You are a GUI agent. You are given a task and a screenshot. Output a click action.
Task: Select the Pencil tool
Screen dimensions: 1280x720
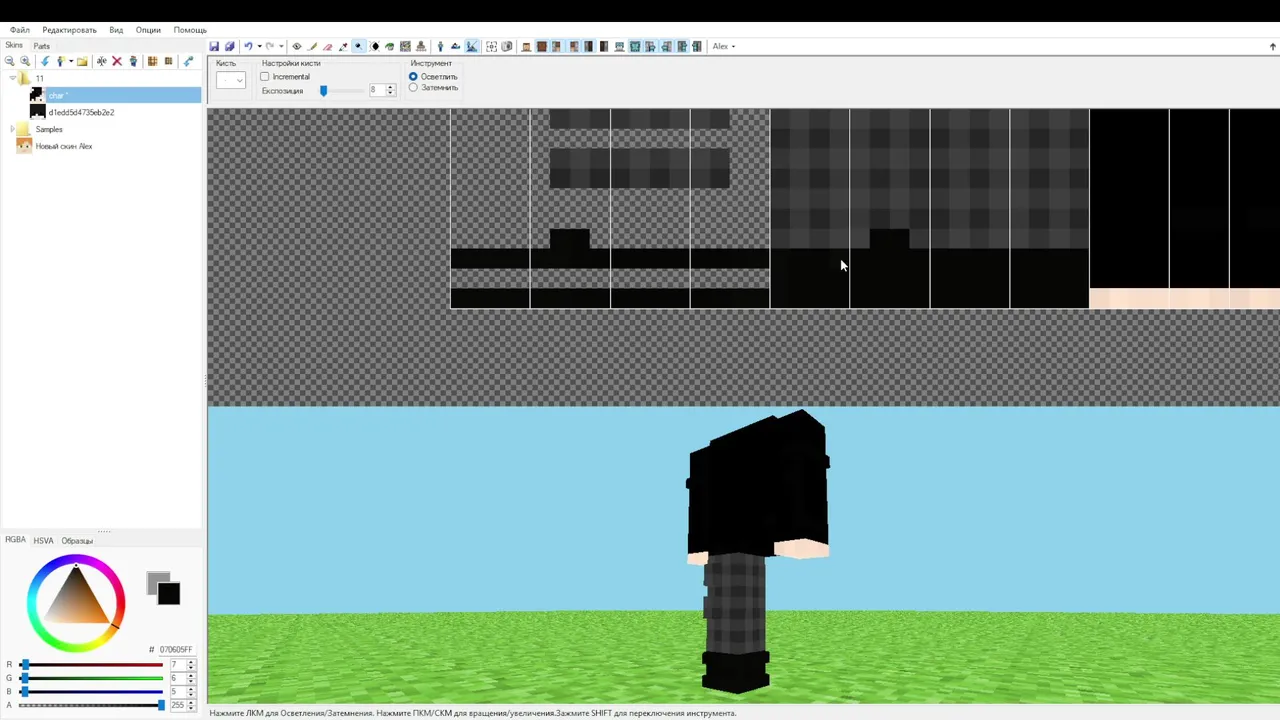pyautogui.click(x=312, y=46)
